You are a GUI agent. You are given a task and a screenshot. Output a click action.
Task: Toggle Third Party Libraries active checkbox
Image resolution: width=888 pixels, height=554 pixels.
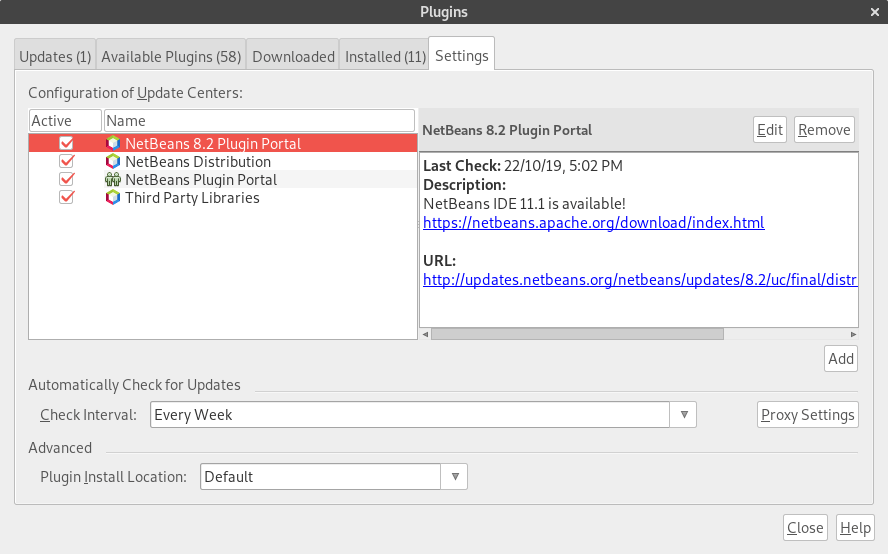(67, 198)
